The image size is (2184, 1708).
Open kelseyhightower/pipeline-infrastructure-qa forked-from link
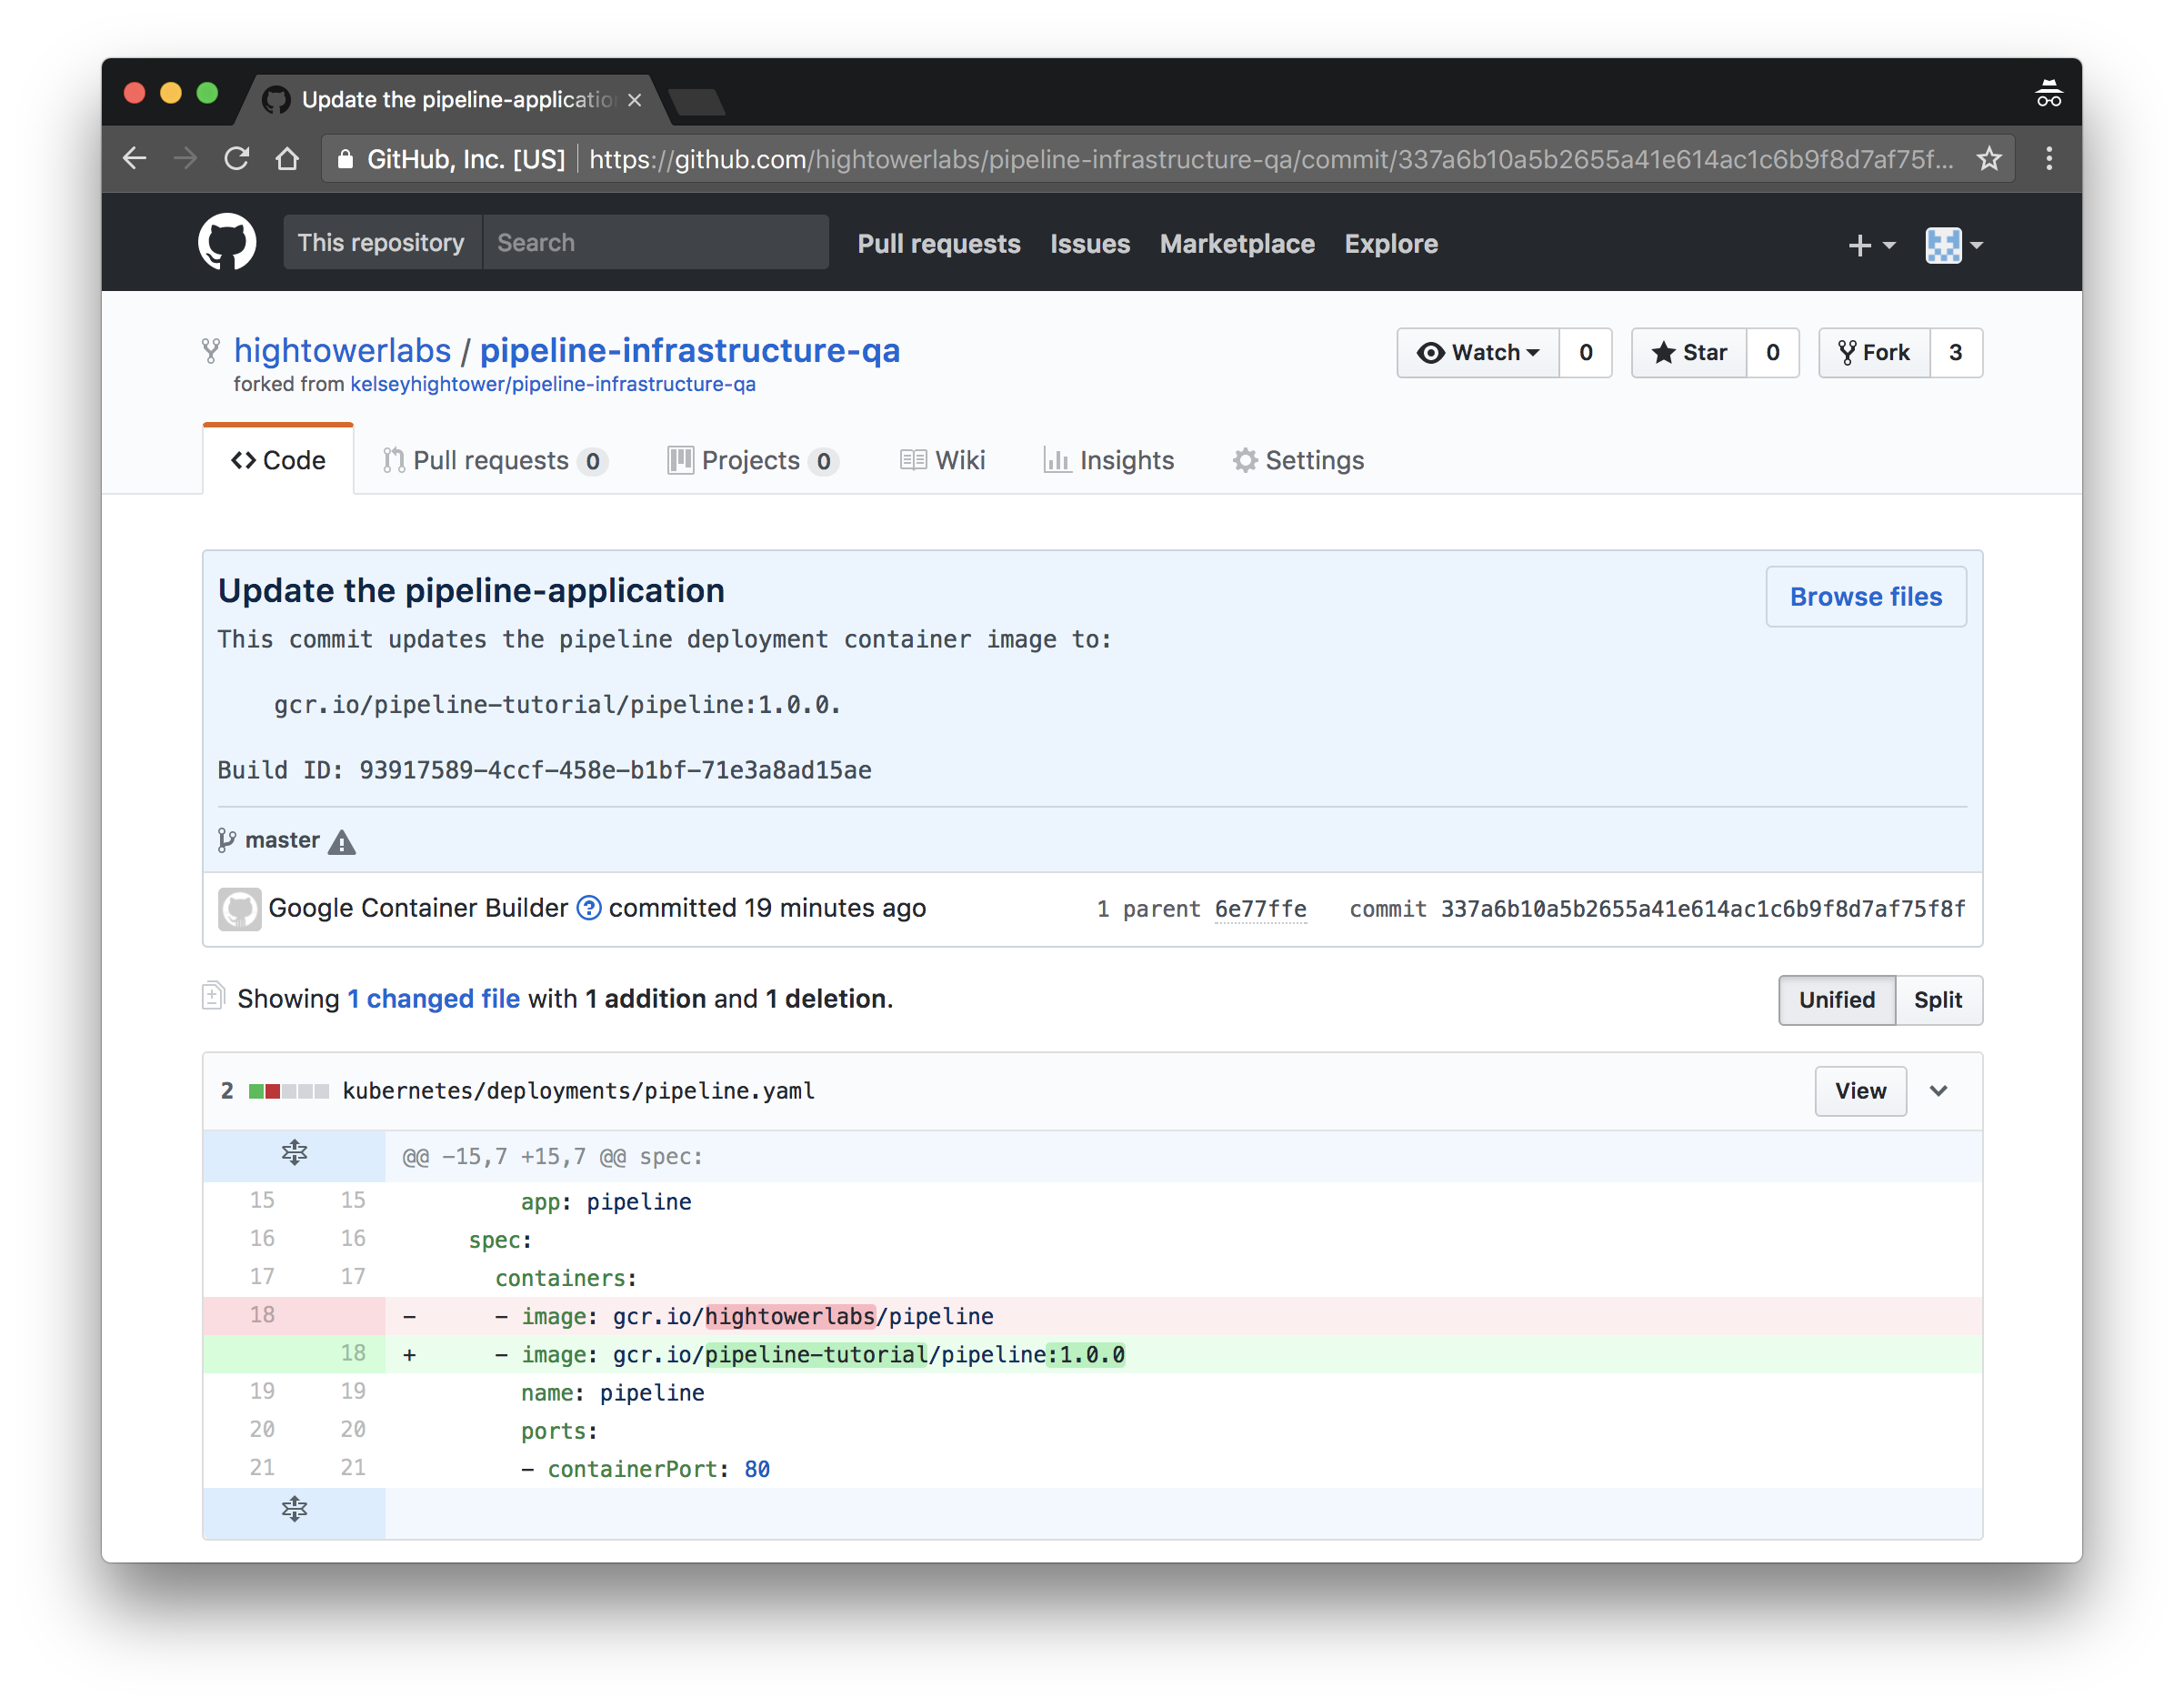(x=552, y=385)
